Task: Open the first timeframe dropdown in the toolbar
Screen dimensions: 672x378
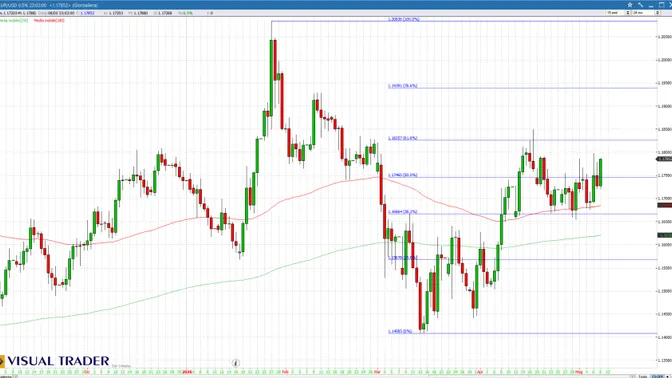Action: coord(618,13)
